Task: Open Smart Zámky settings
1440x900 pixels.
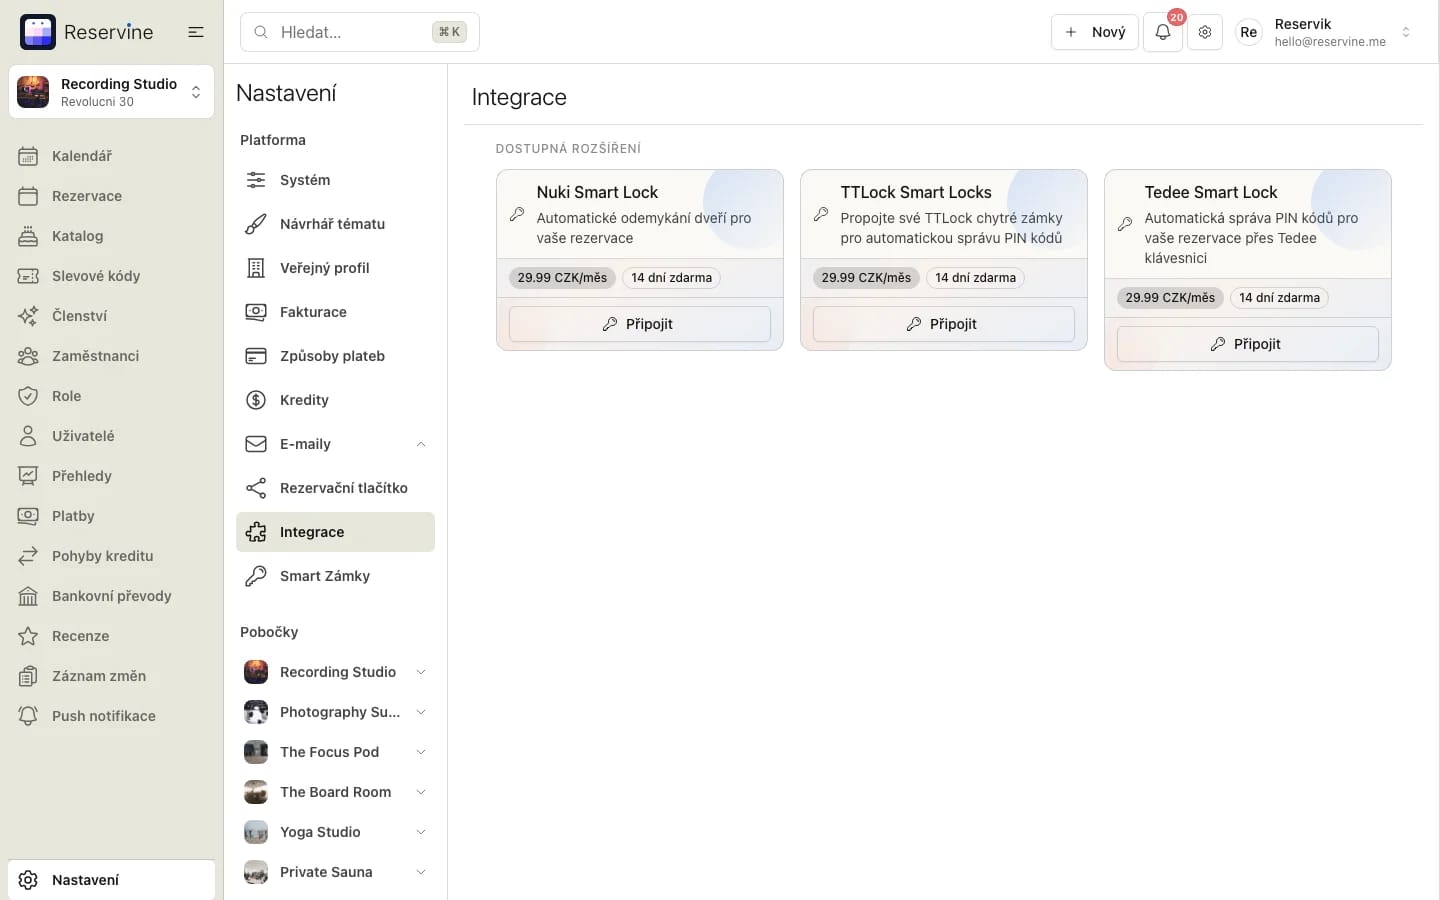Action: (x=335, y=576)
